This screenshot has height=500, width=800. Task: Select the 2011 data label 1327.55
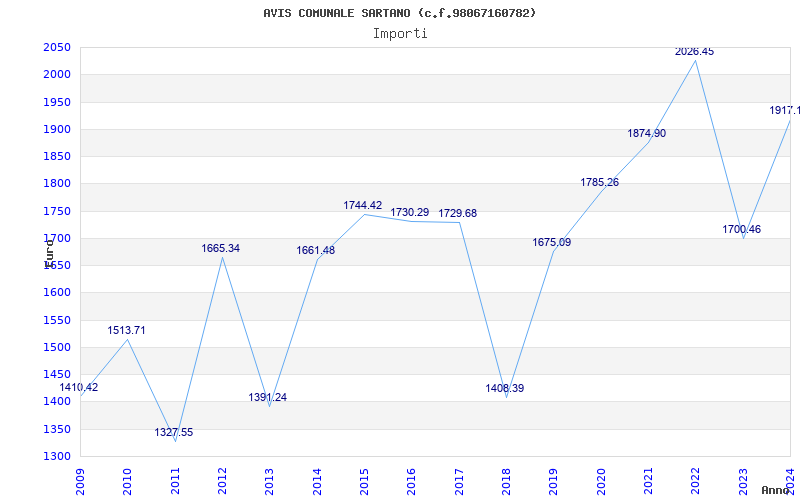(x=174, y=432)
